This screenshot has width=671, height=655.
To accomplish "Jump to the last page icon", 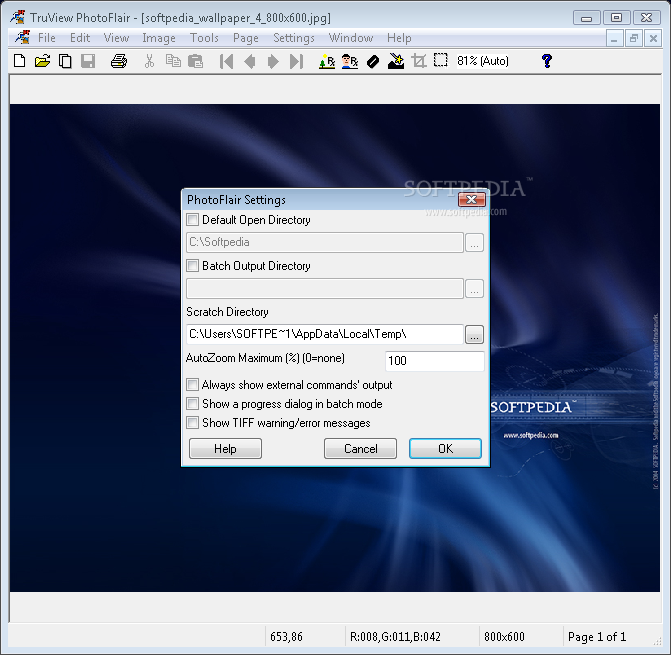I will [296, 61].
